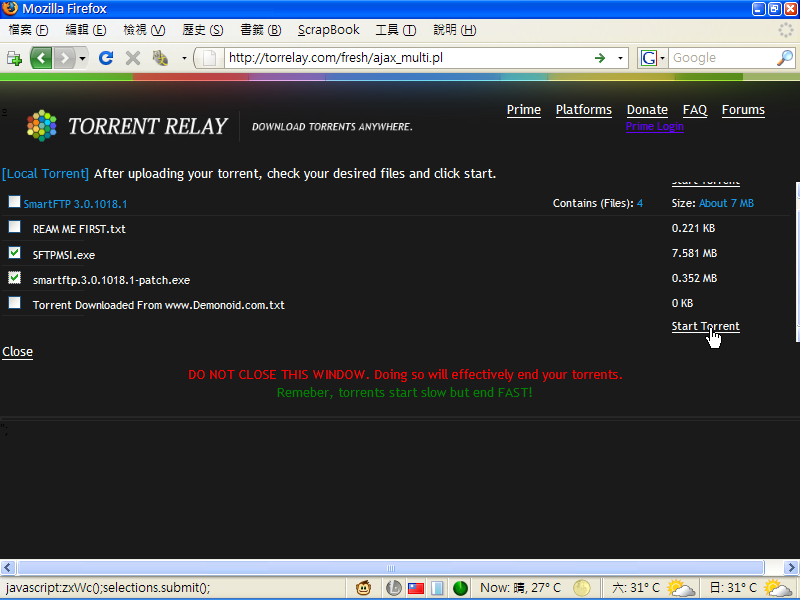Click the 'About 7 MB' size value

click(727, 204)
